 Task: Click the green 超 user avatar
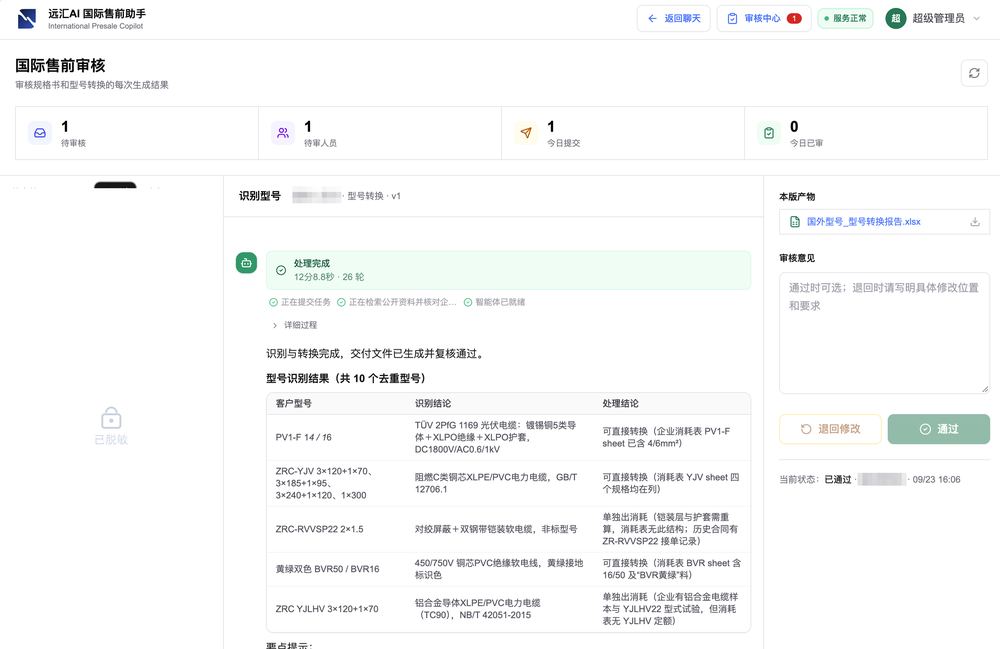[895, 18]
